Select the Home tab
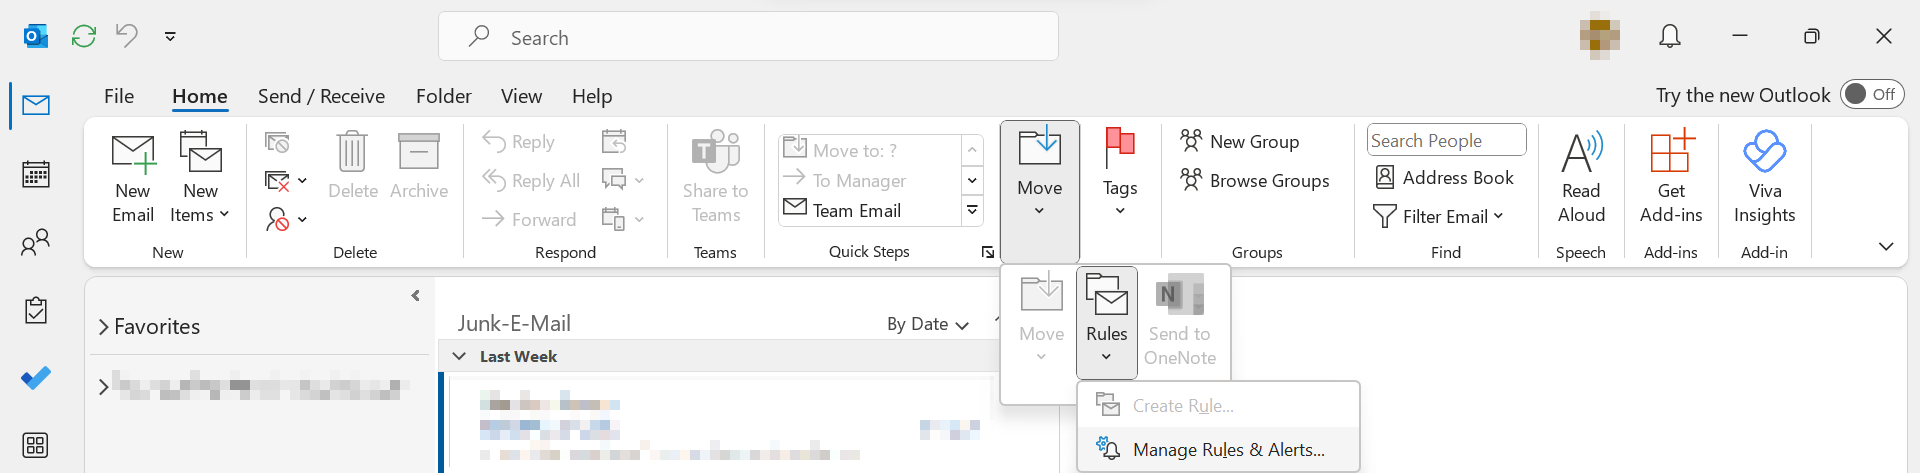 200,96
